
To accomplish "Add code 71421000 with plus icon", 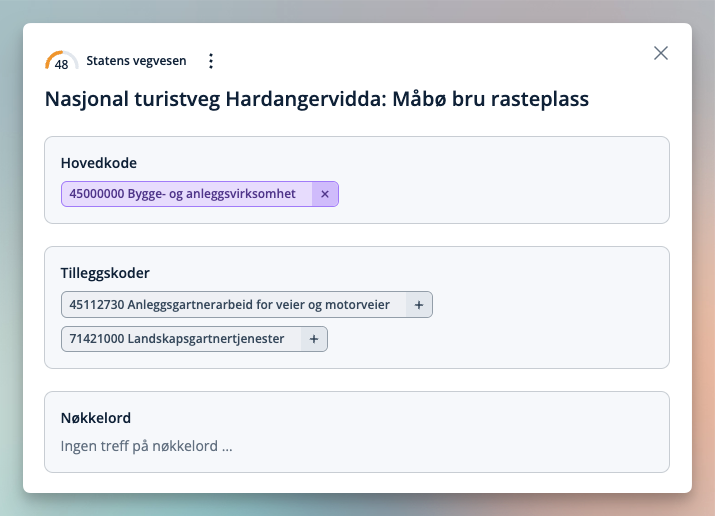I will 313,339.
